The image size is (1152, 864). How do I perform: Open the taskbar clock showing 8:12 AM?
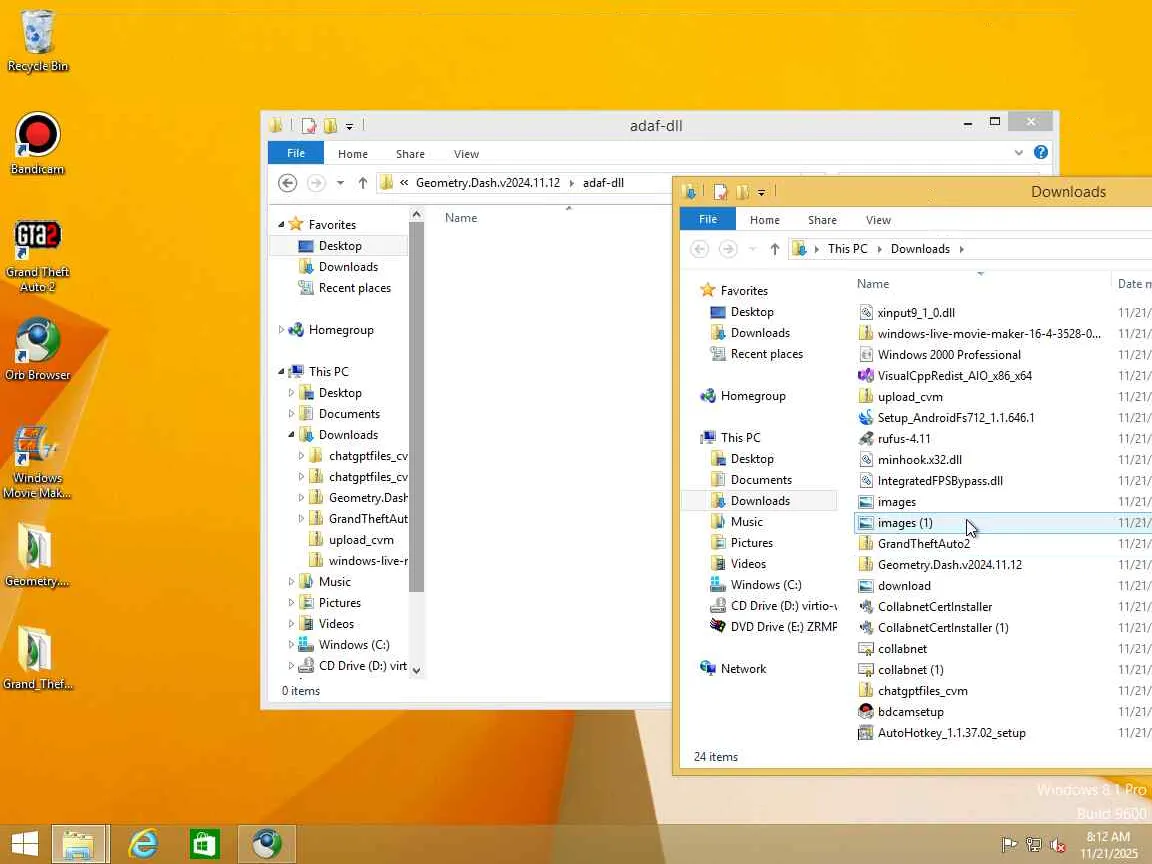(x=1108, y=845)
